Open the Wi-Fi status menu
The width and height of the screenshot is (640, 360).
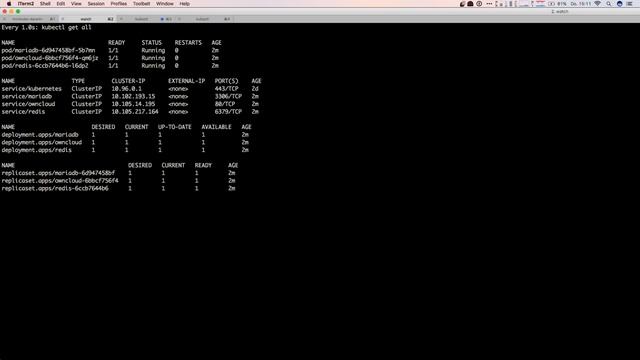[598, 4]
